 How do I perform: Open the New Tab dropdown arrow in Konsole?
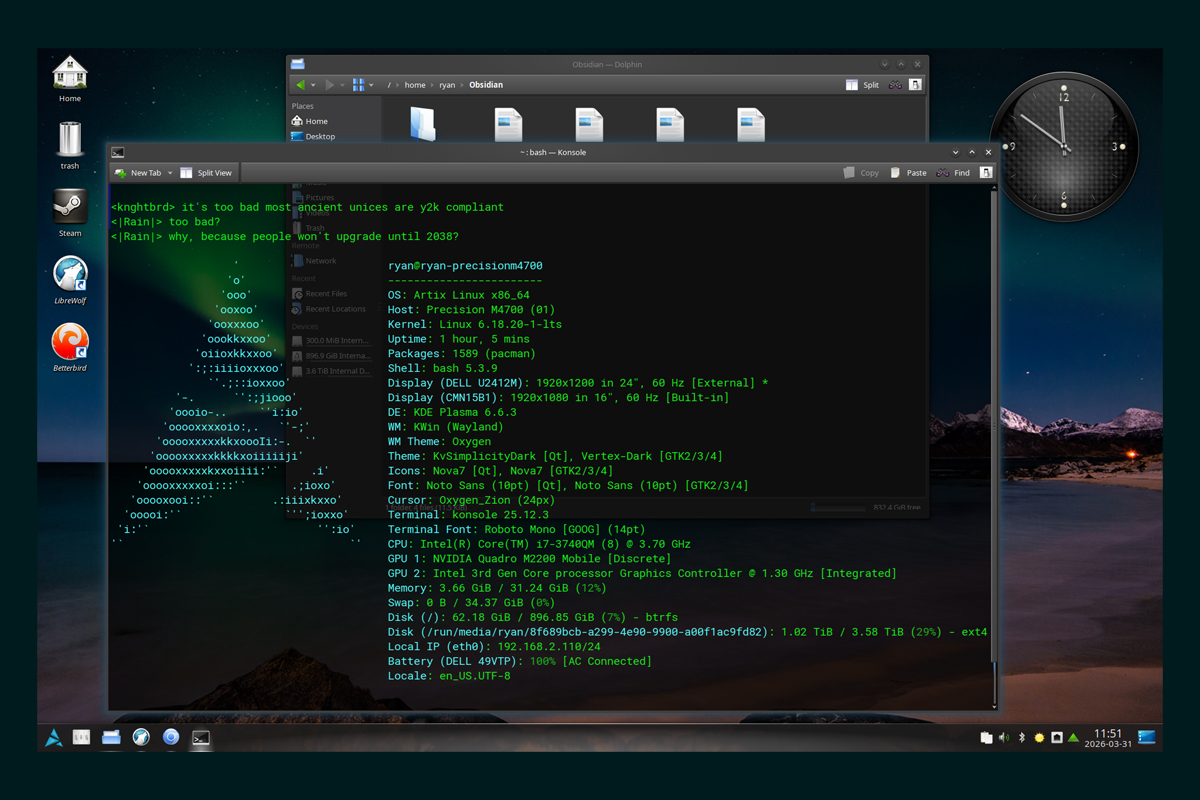[170, 173]
